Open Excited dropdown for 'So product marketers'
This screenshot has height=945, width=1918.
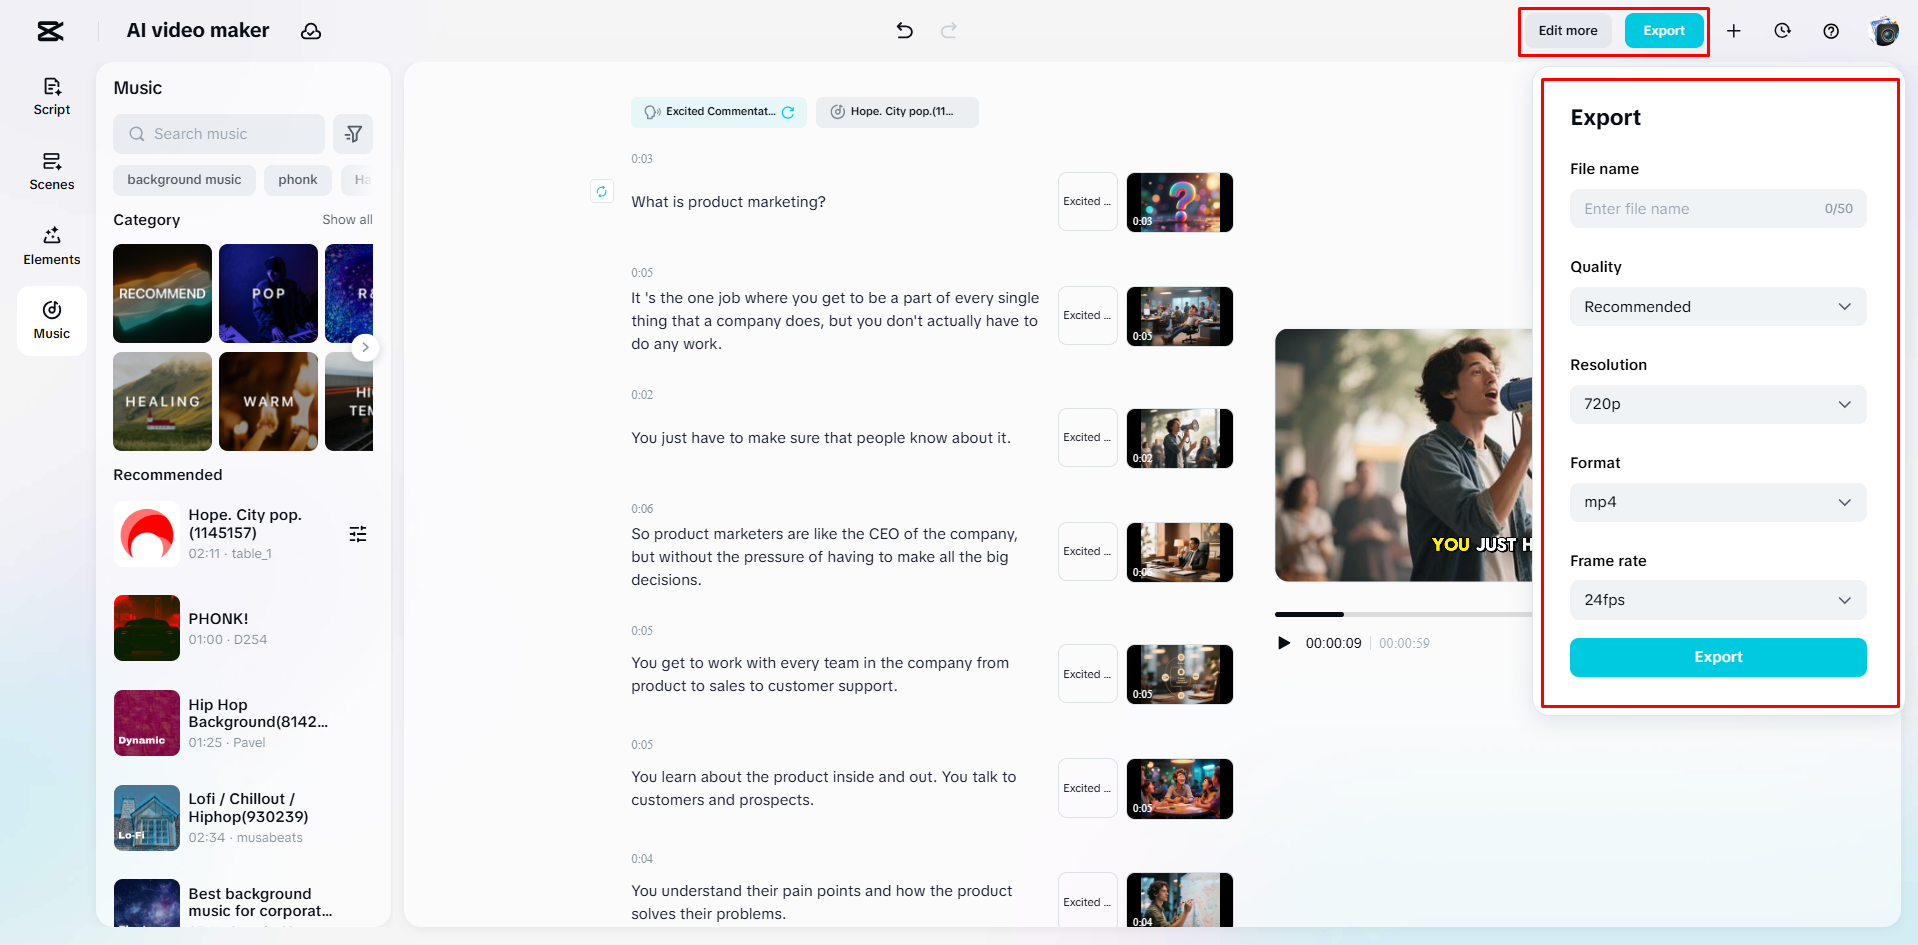[1087, 552]
